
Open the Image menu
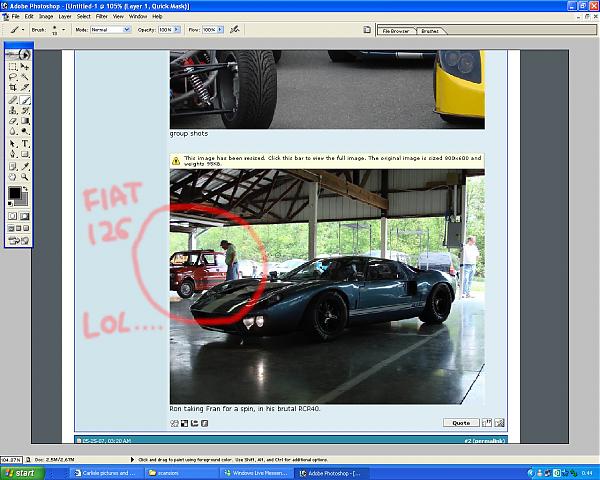click(x=46, y=16)
